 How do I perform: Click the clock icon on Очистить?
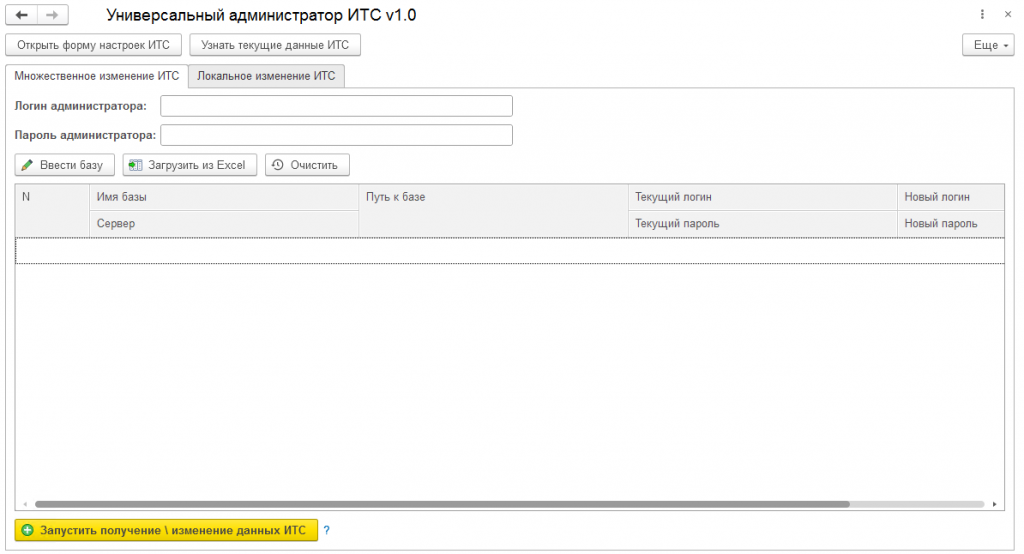pos(278,165)
